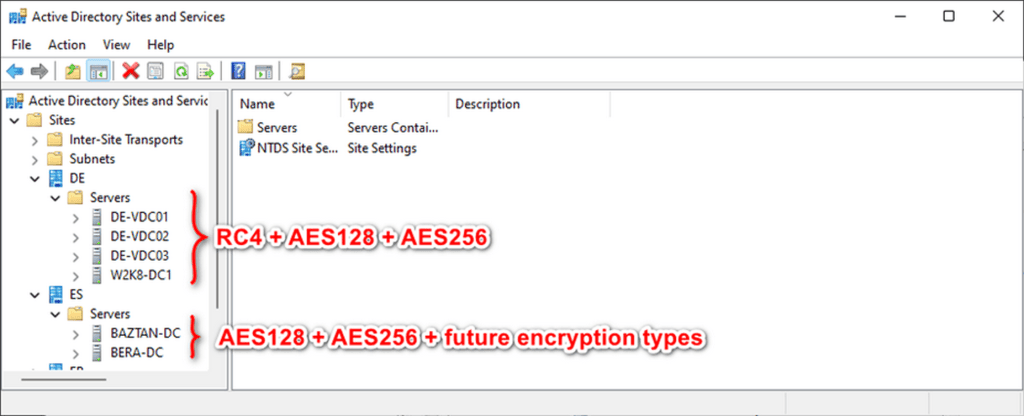The height and width of the screenshot is (416, 1024).
Task: Click the Back arrow toolbar icon
Action: [x=15, y=71]
